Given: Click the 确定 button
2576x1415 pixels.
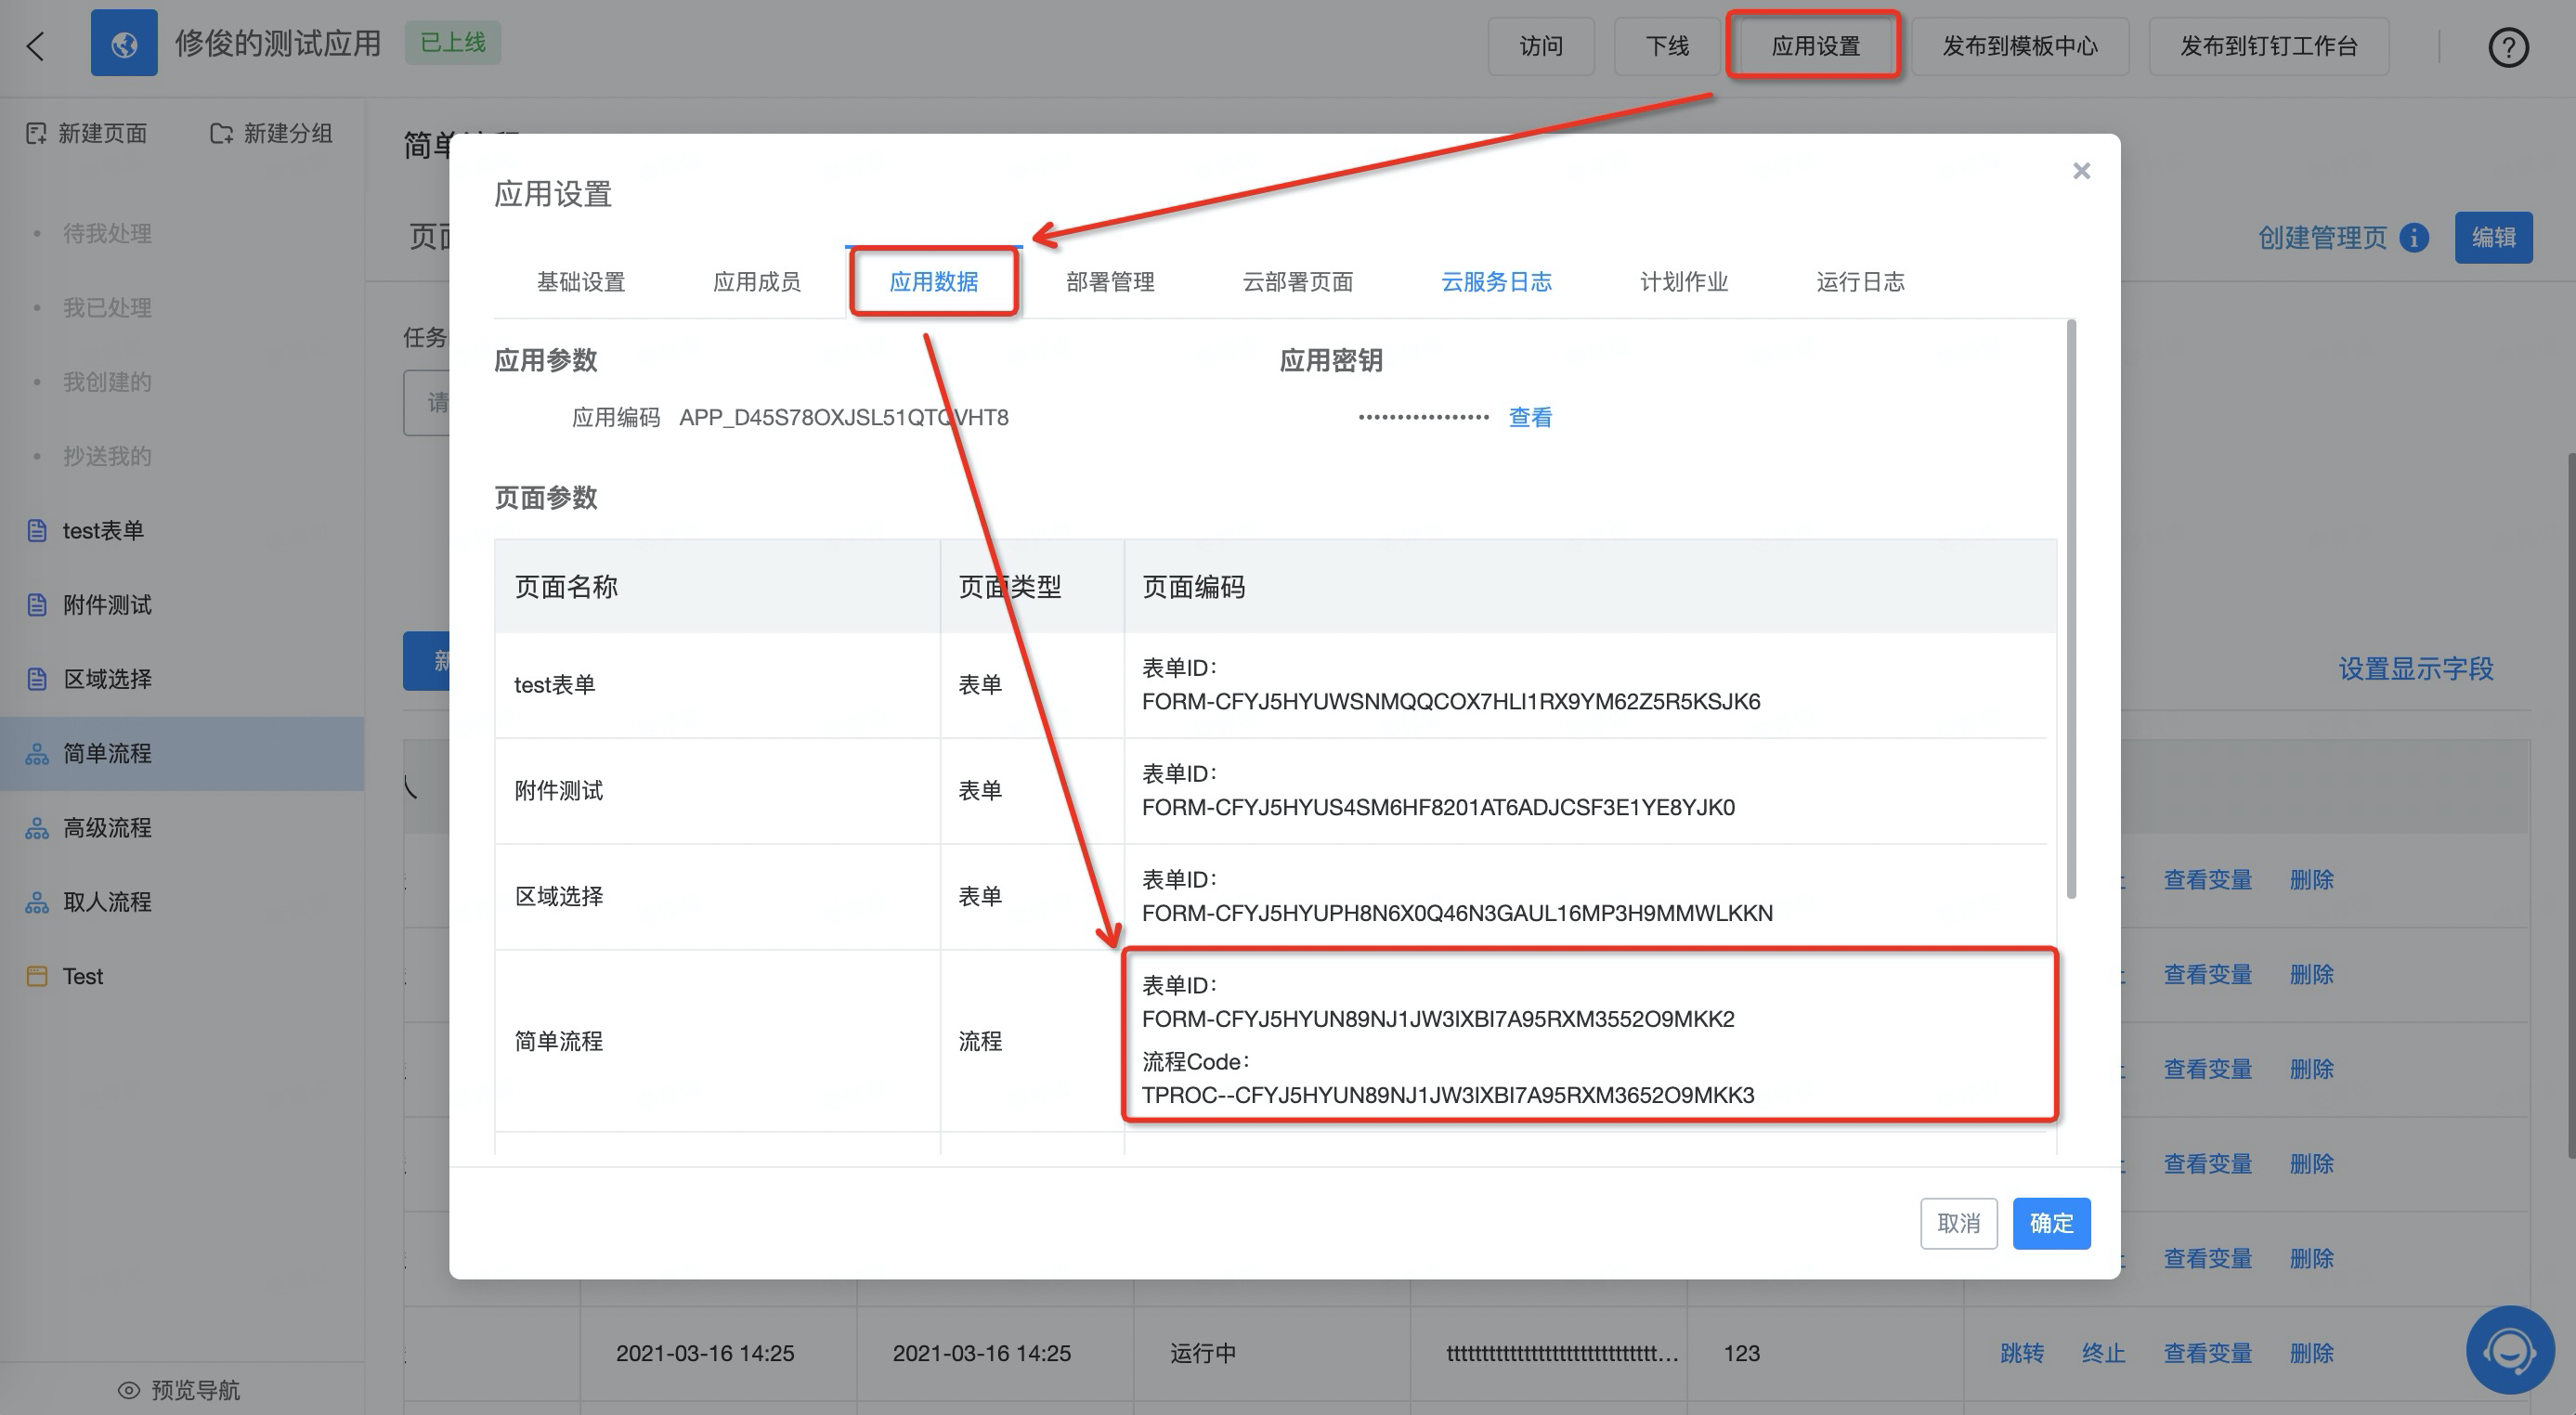Looking at the screenshot, I should pyautogui.click(x=2051, y=1223).
